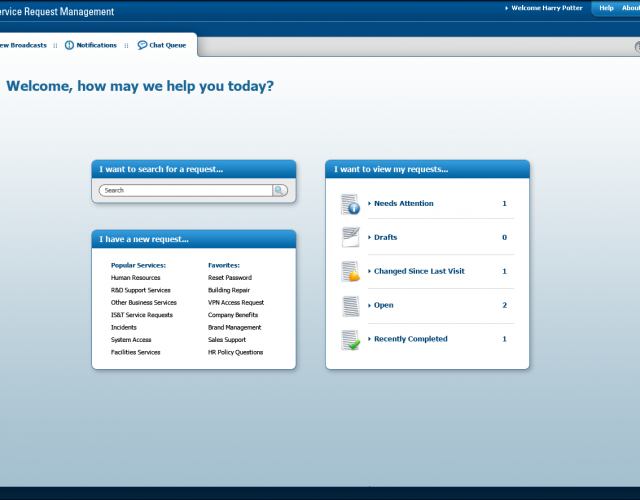
Task: Open HR Policy Questions favorite
Action: click(236, 352)
